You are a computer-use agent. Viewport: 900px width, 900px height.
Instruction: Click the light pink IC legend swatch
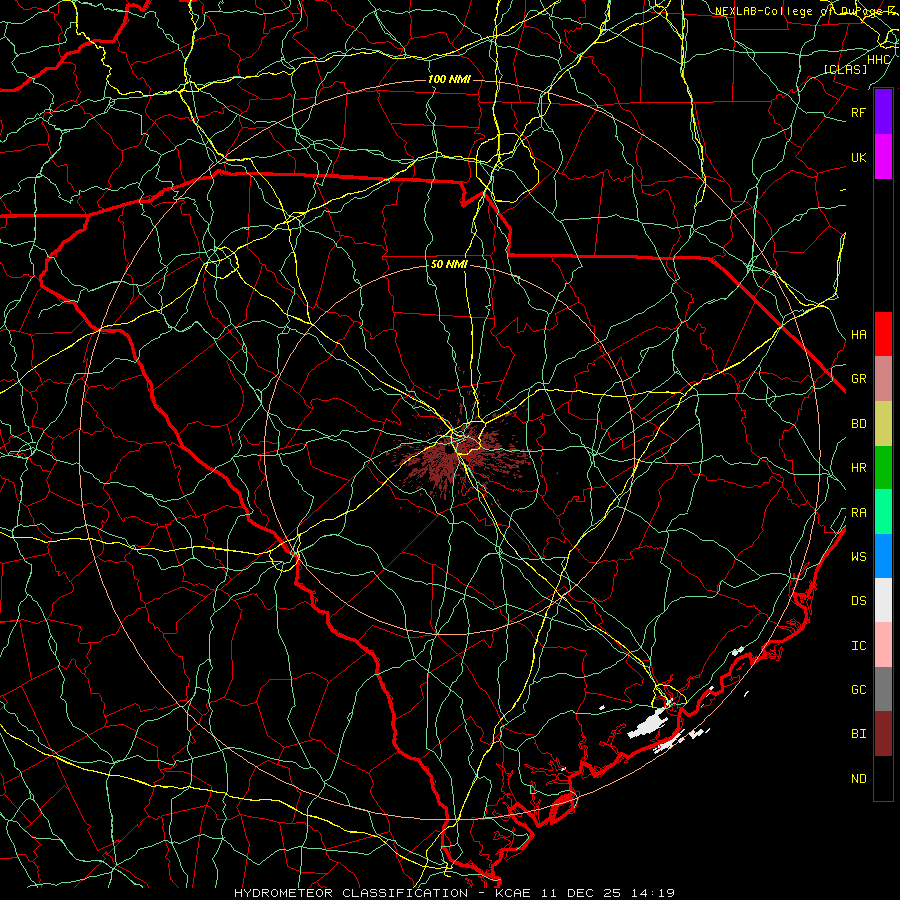883,645
